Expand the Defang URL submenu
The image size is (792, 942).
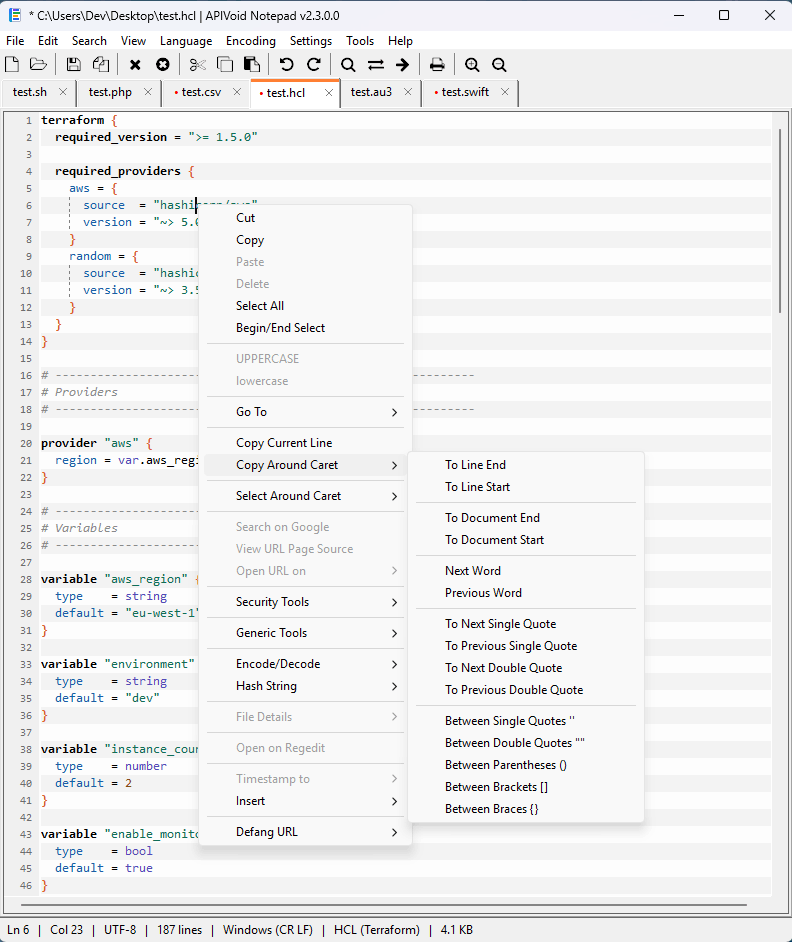[305, 832]
